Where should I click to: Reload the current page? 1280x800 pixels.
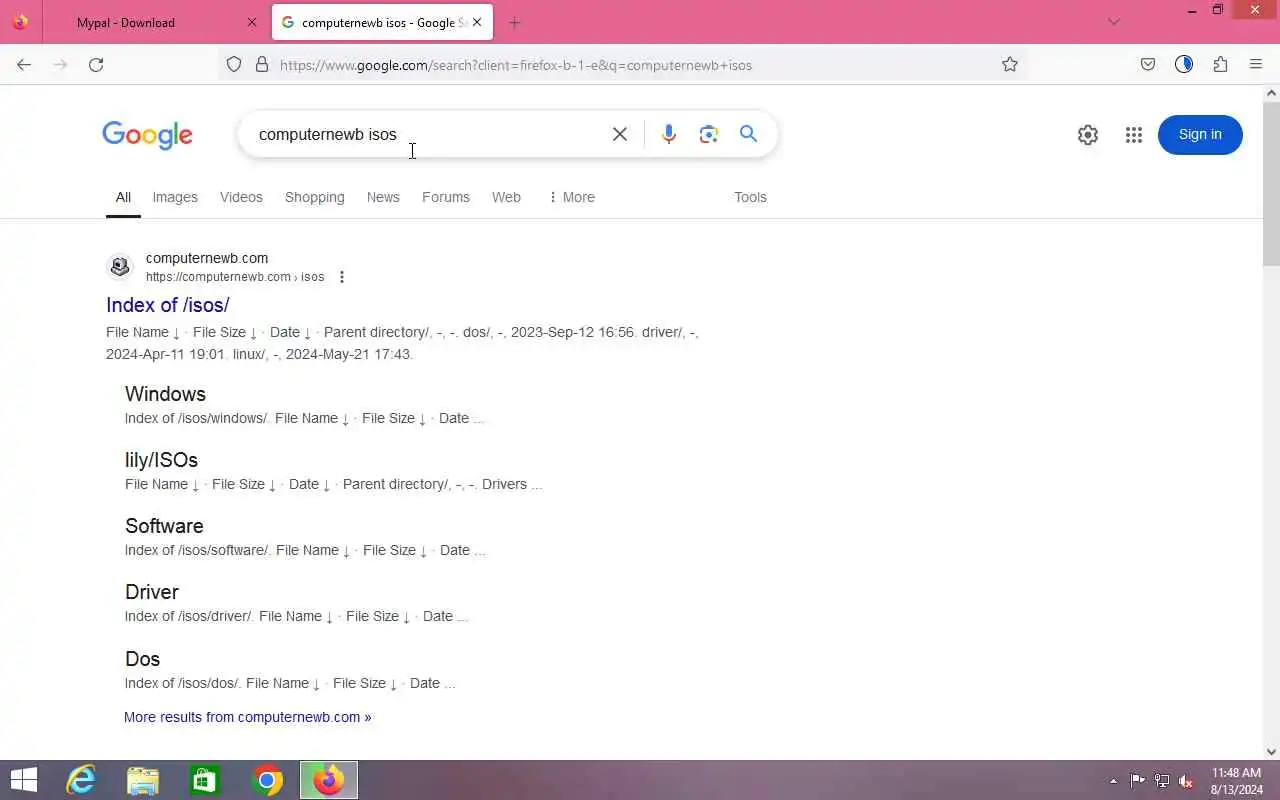pyautogui.click(x=96, y=65)
